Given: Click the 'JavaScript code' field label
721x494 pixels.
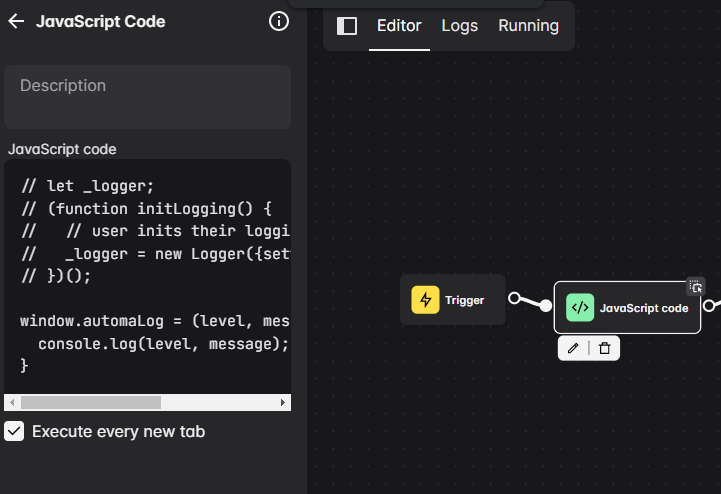Looking at the screenshot, I should point(62,149).
